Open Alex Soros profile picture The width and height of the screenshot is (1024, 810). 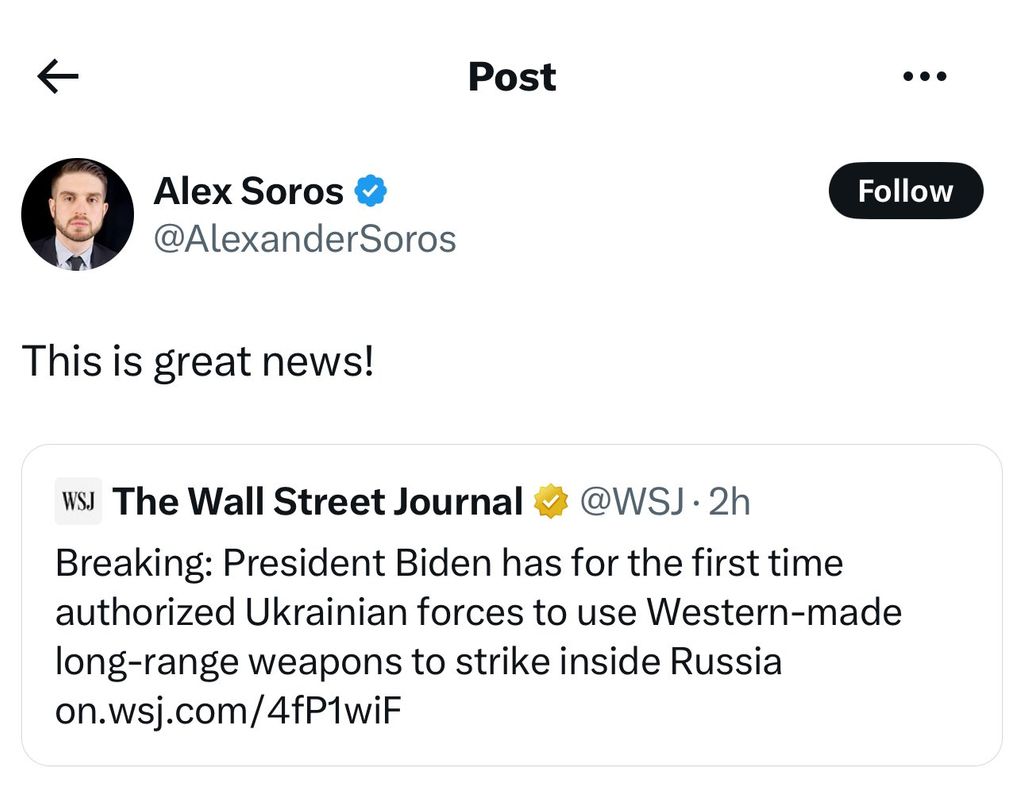[77, 213]
